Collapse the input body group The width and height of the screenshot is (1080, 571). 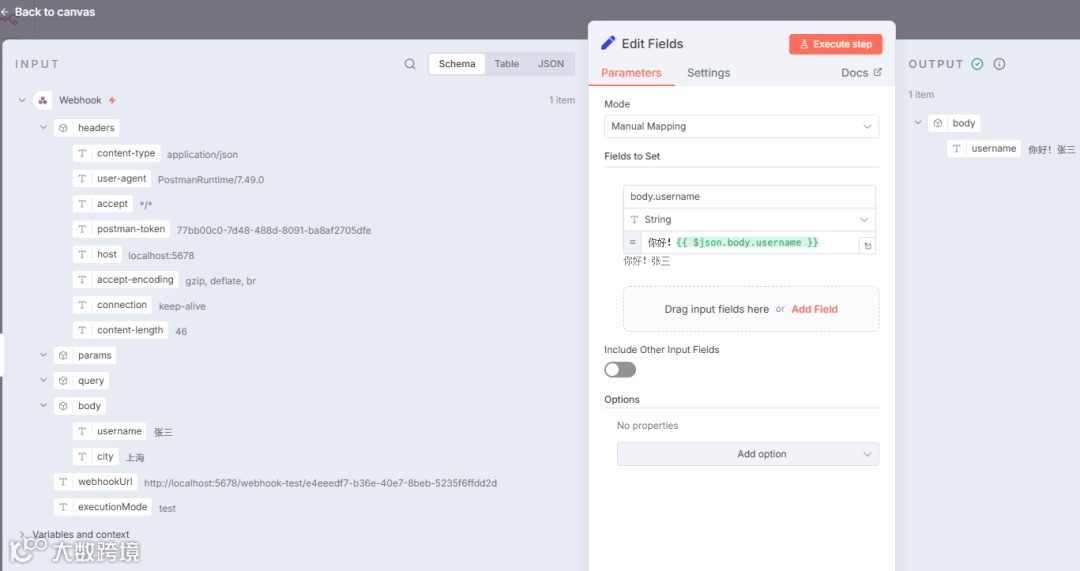[43, 406]
